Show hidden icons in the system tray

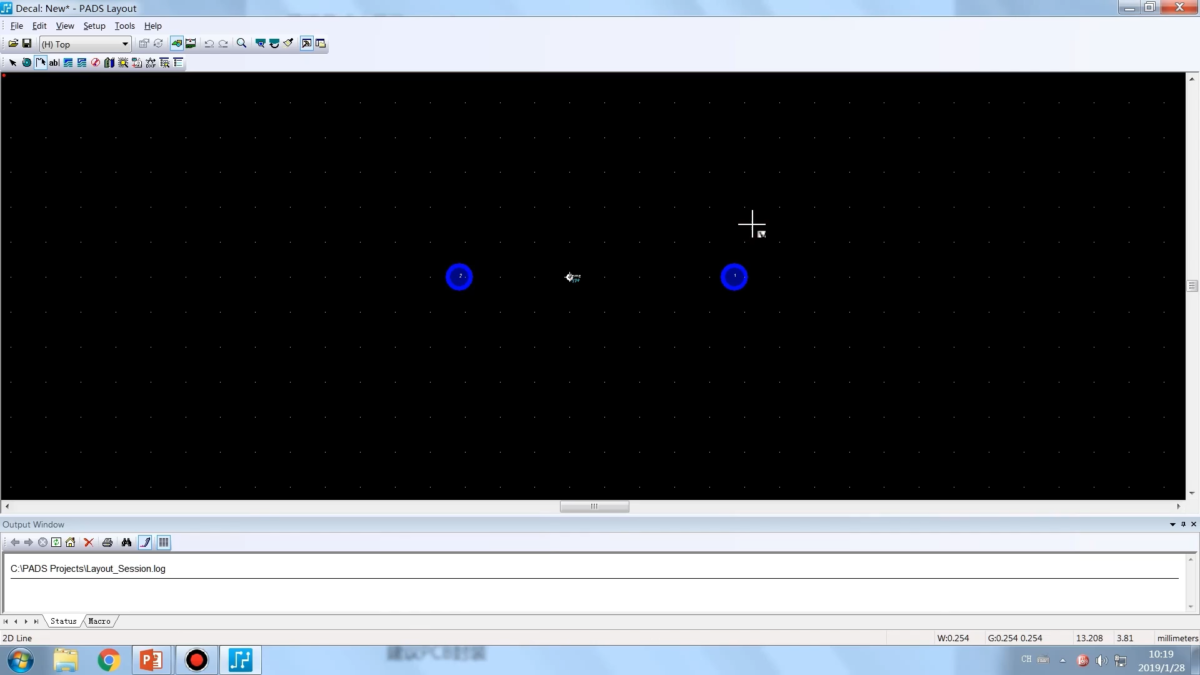(1063, 660)
